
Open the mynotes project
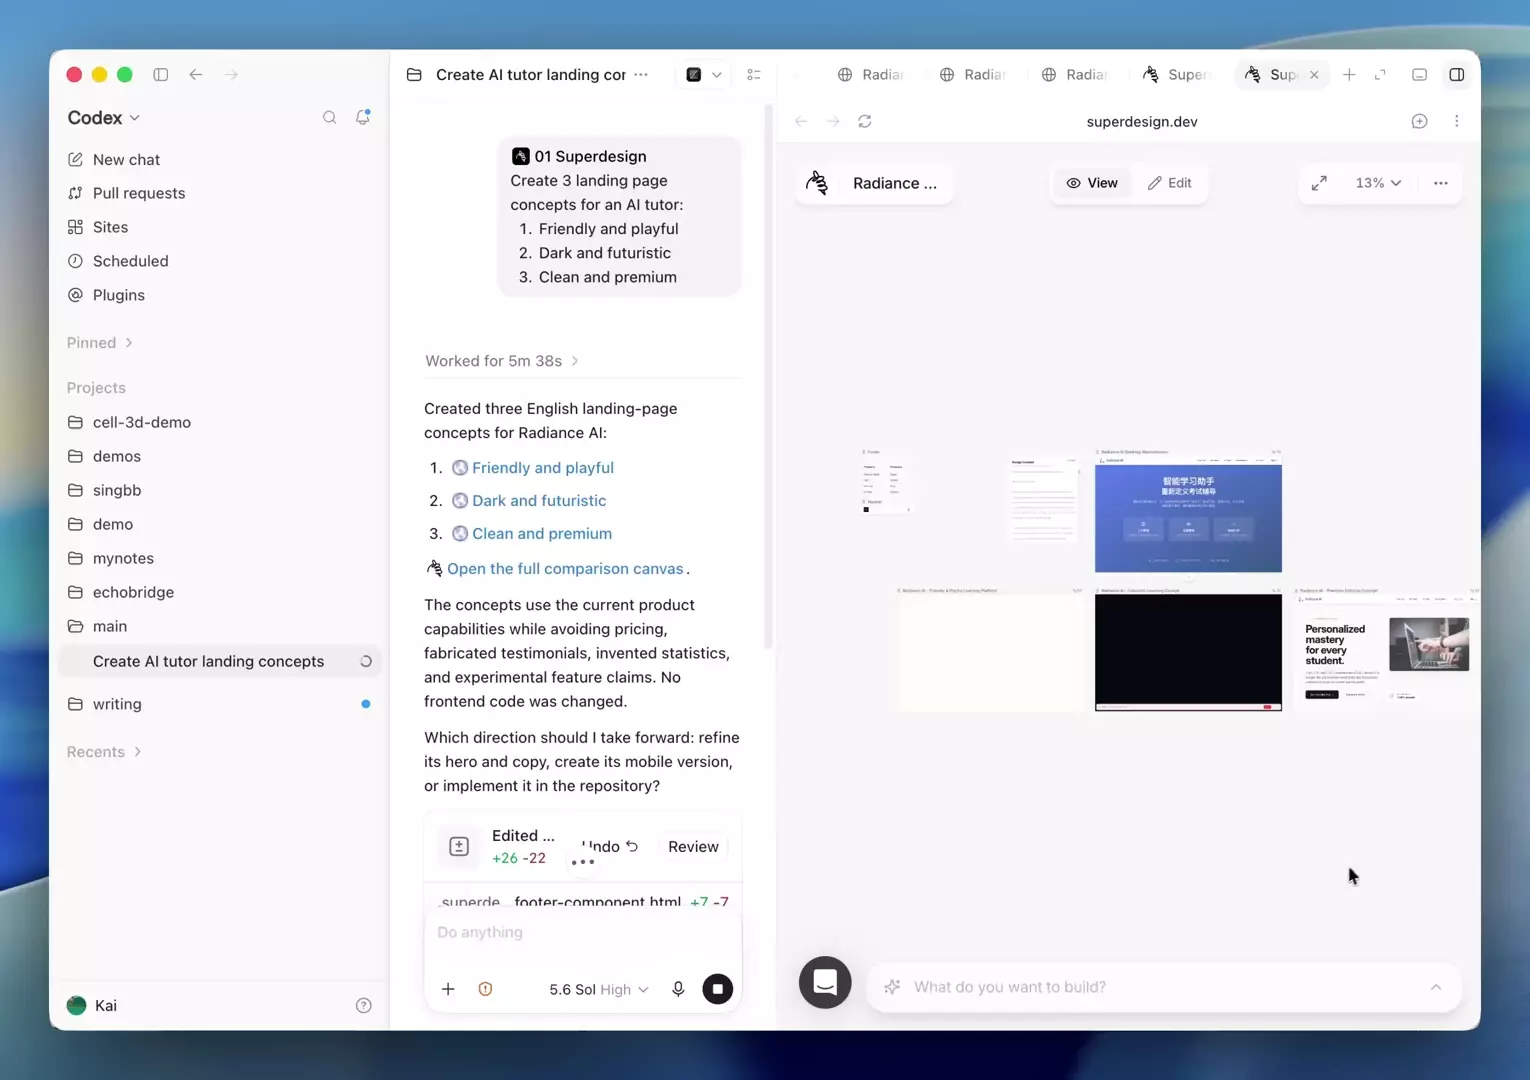[123, 558]
